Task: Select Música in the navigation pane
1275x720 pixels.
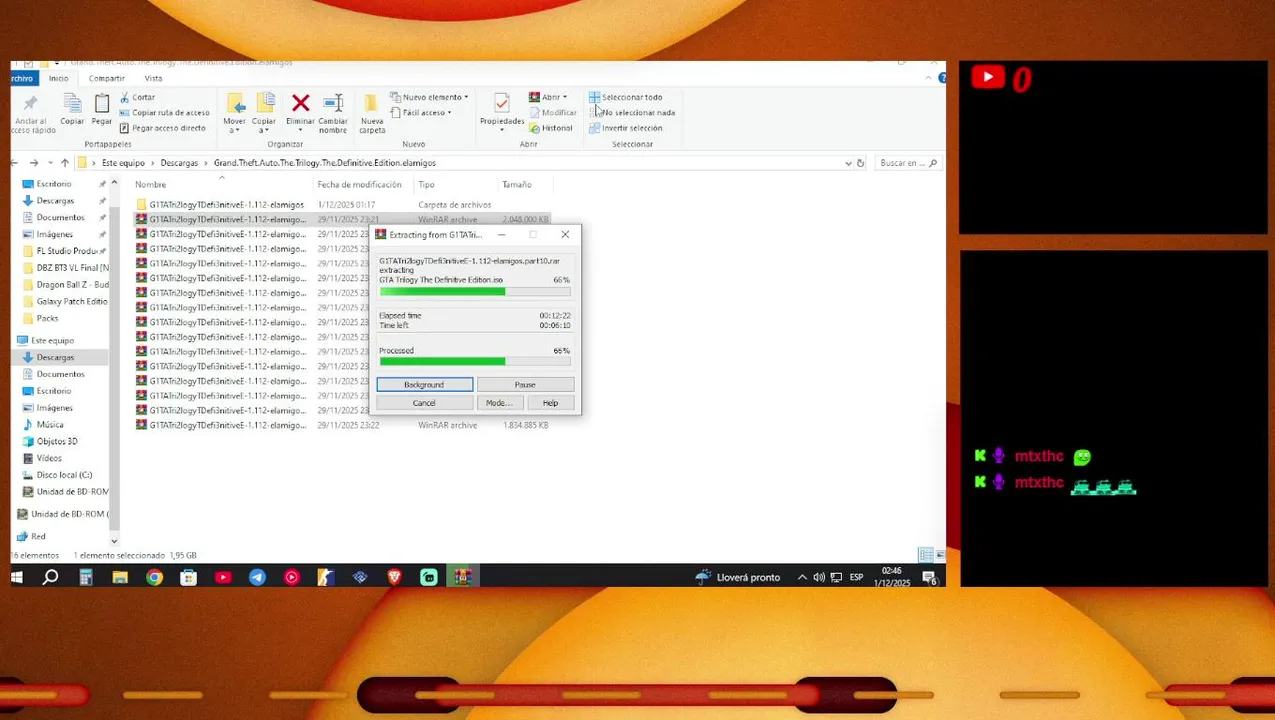Action: click(43, 424)
